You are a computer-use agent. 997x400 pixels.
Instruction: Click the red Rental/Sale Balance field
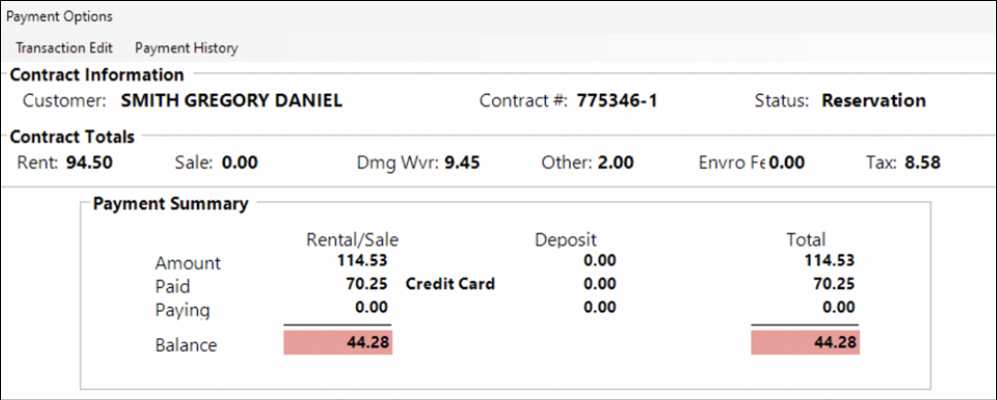click(x=338, y=343)
